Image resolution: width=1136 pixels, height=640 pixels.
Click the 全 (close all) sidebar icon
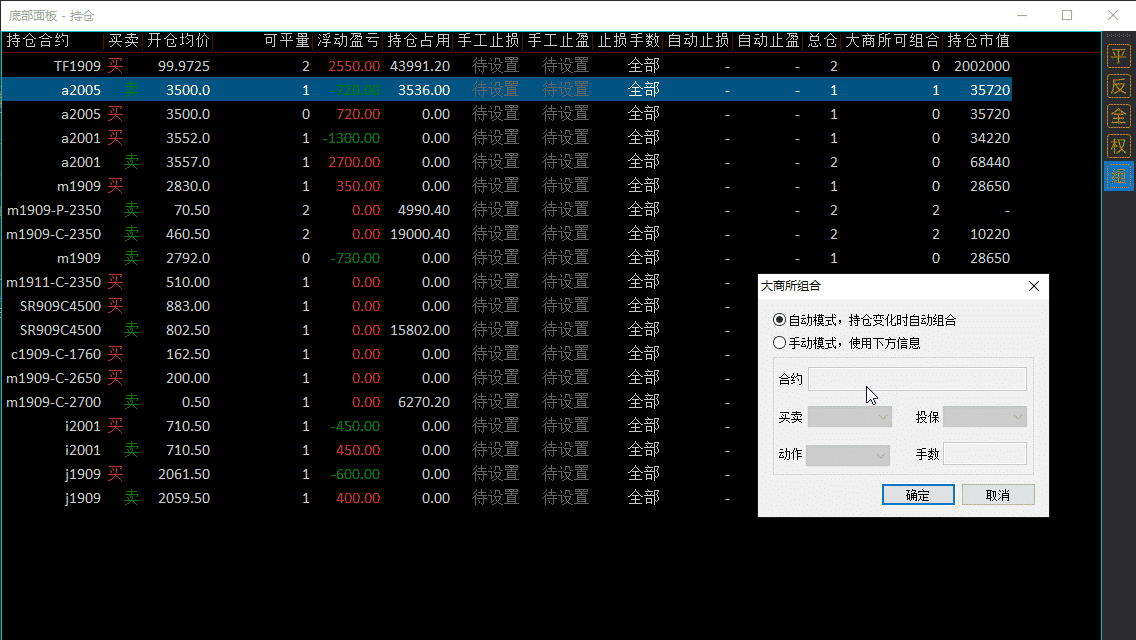(1118, 116)
